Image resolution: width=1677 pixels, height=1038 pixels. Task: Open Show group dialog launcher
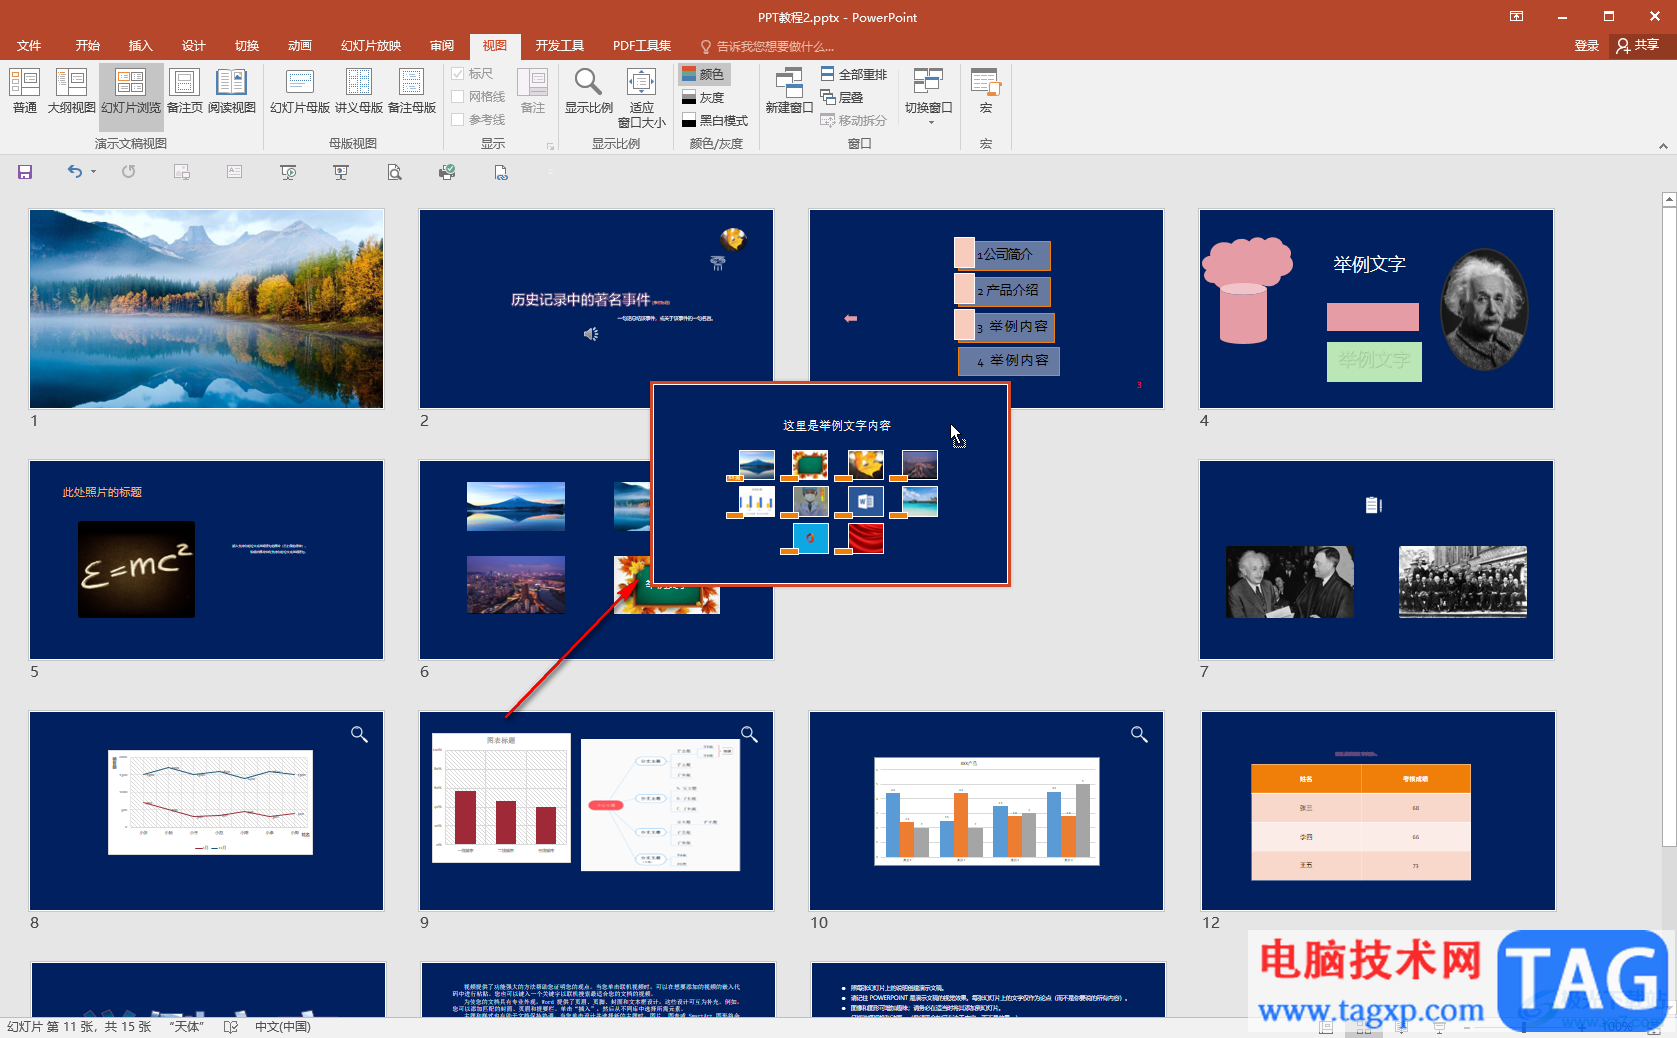550,146
